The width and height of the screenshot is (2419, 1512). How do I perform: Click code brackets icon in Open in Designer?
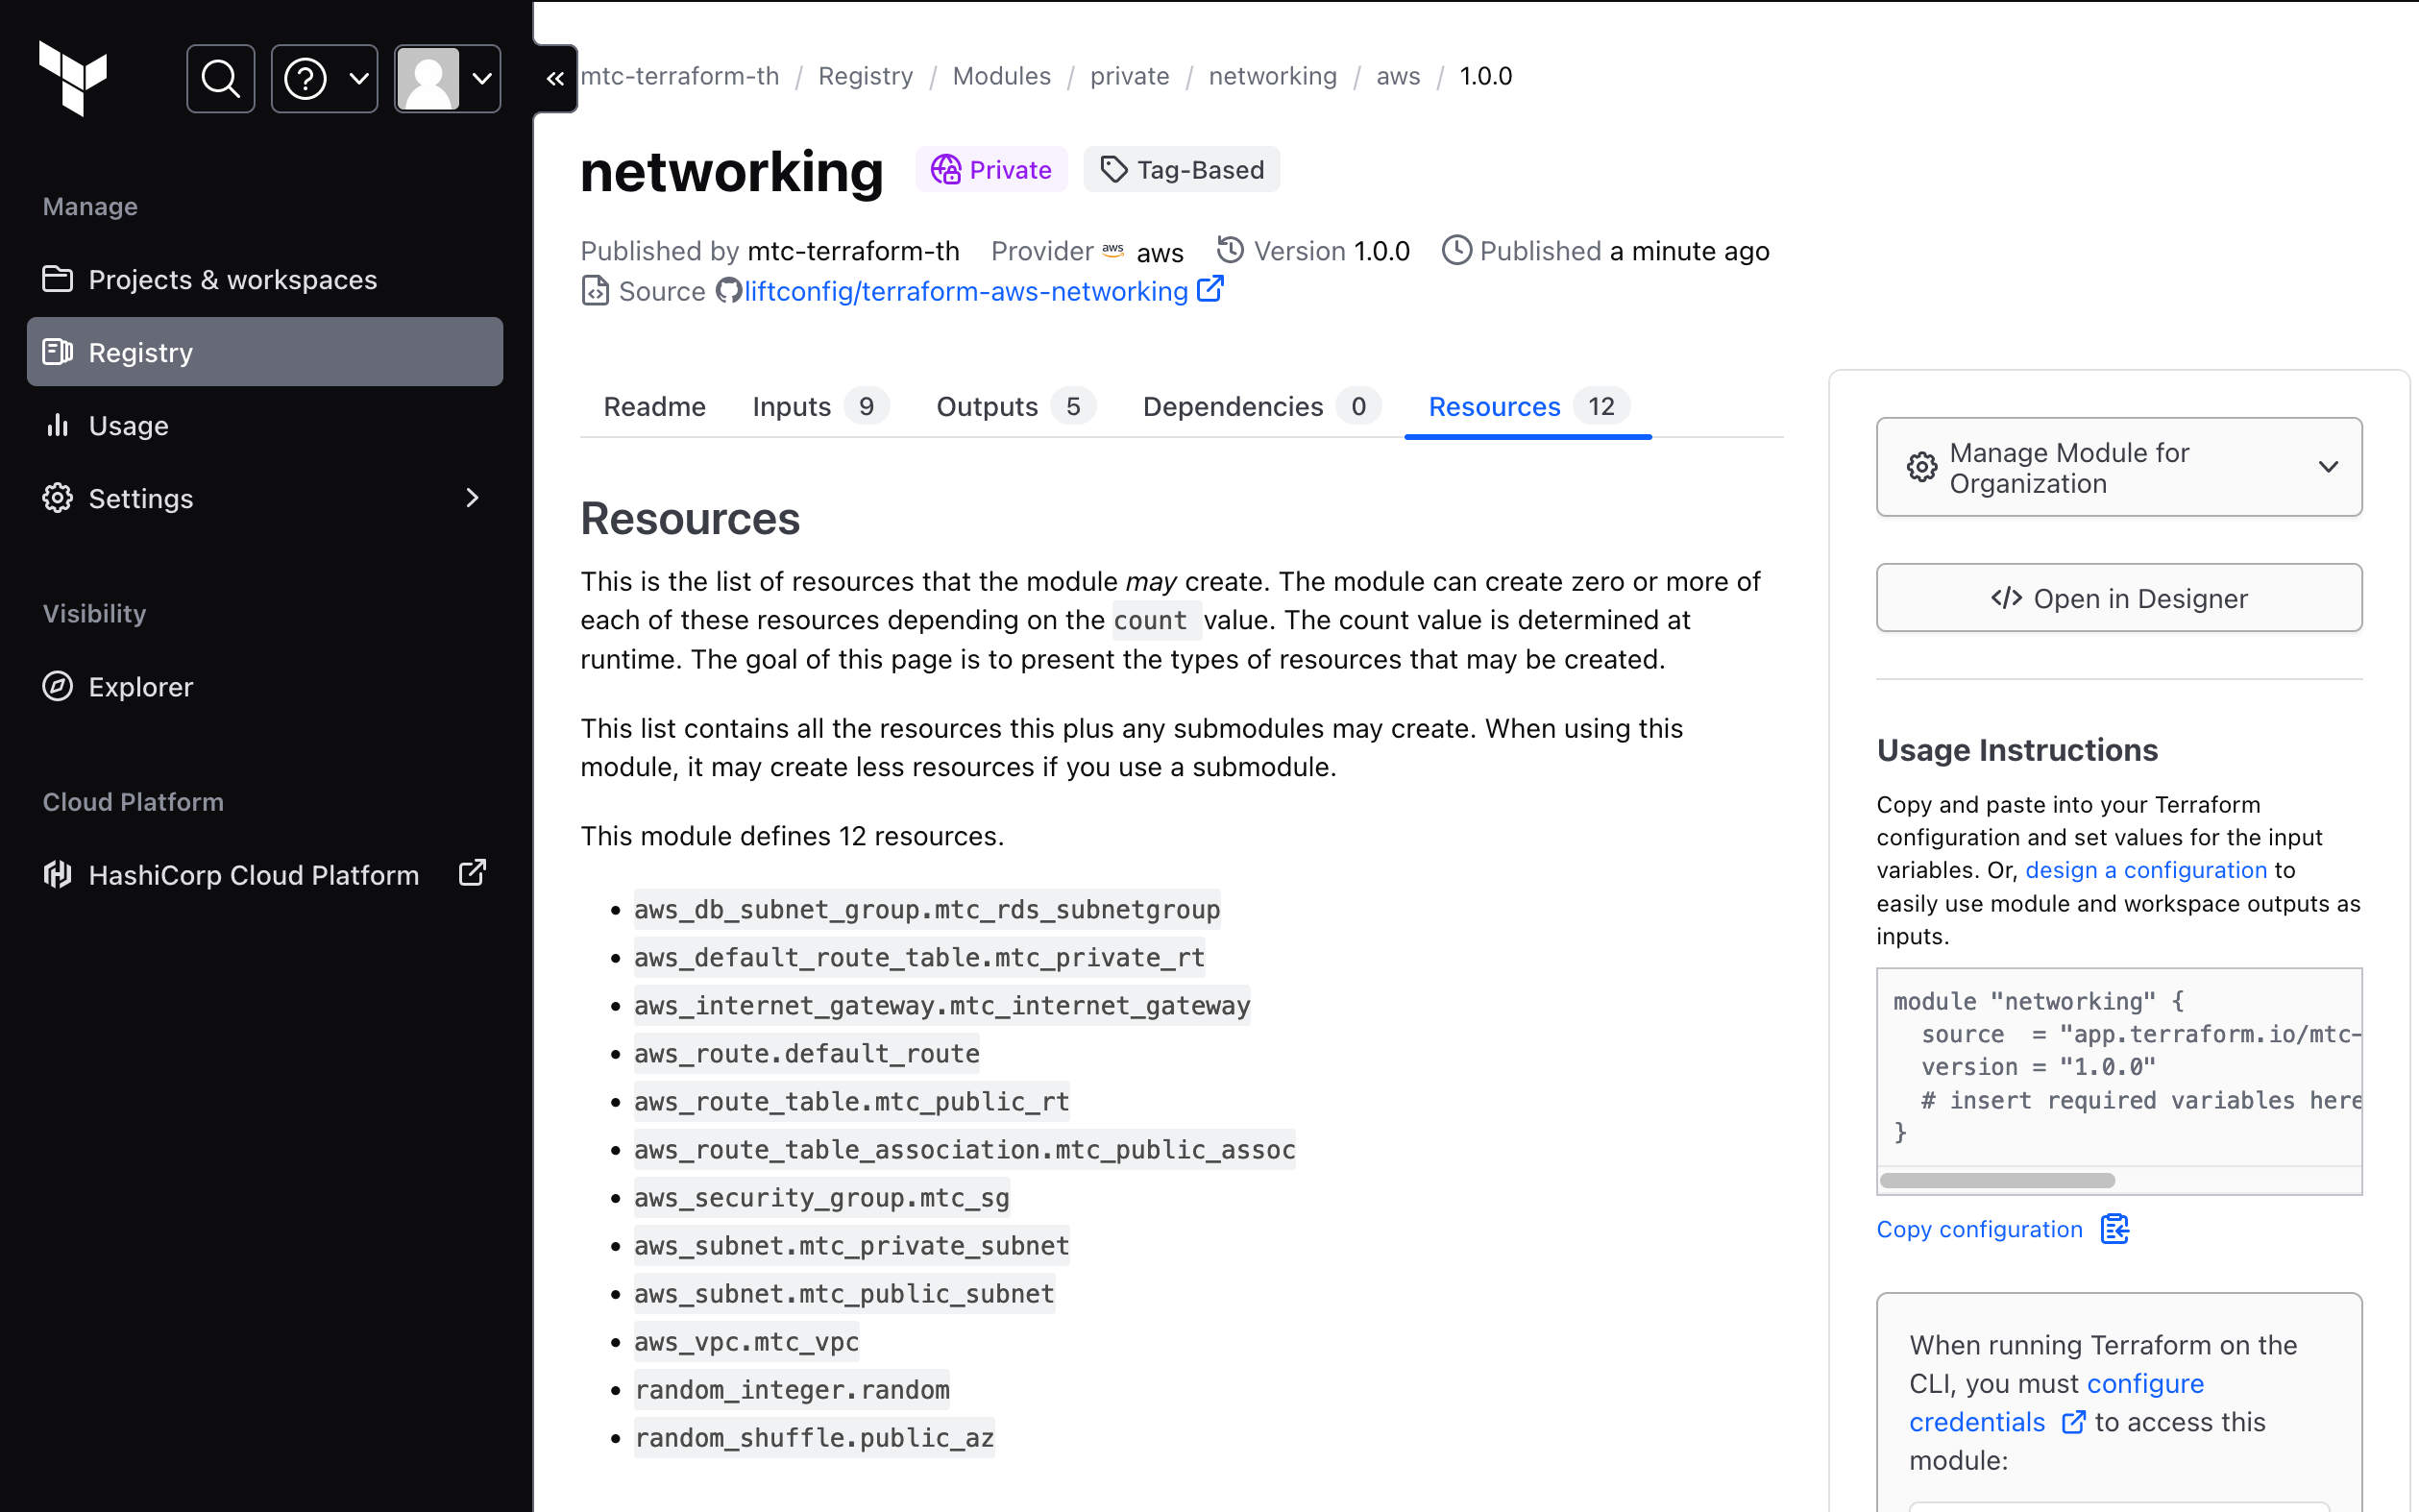click(x=2006, y=598)
